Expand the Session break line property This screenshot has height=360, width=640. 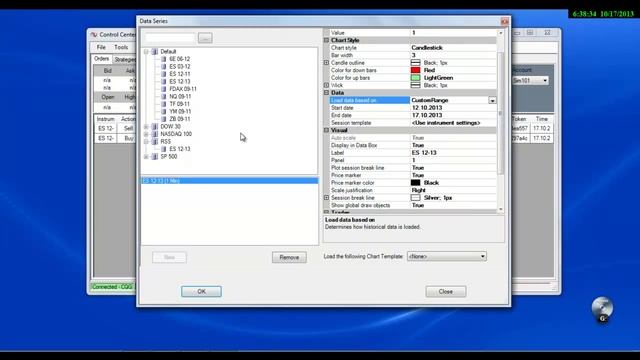click(x=327, y=198)
